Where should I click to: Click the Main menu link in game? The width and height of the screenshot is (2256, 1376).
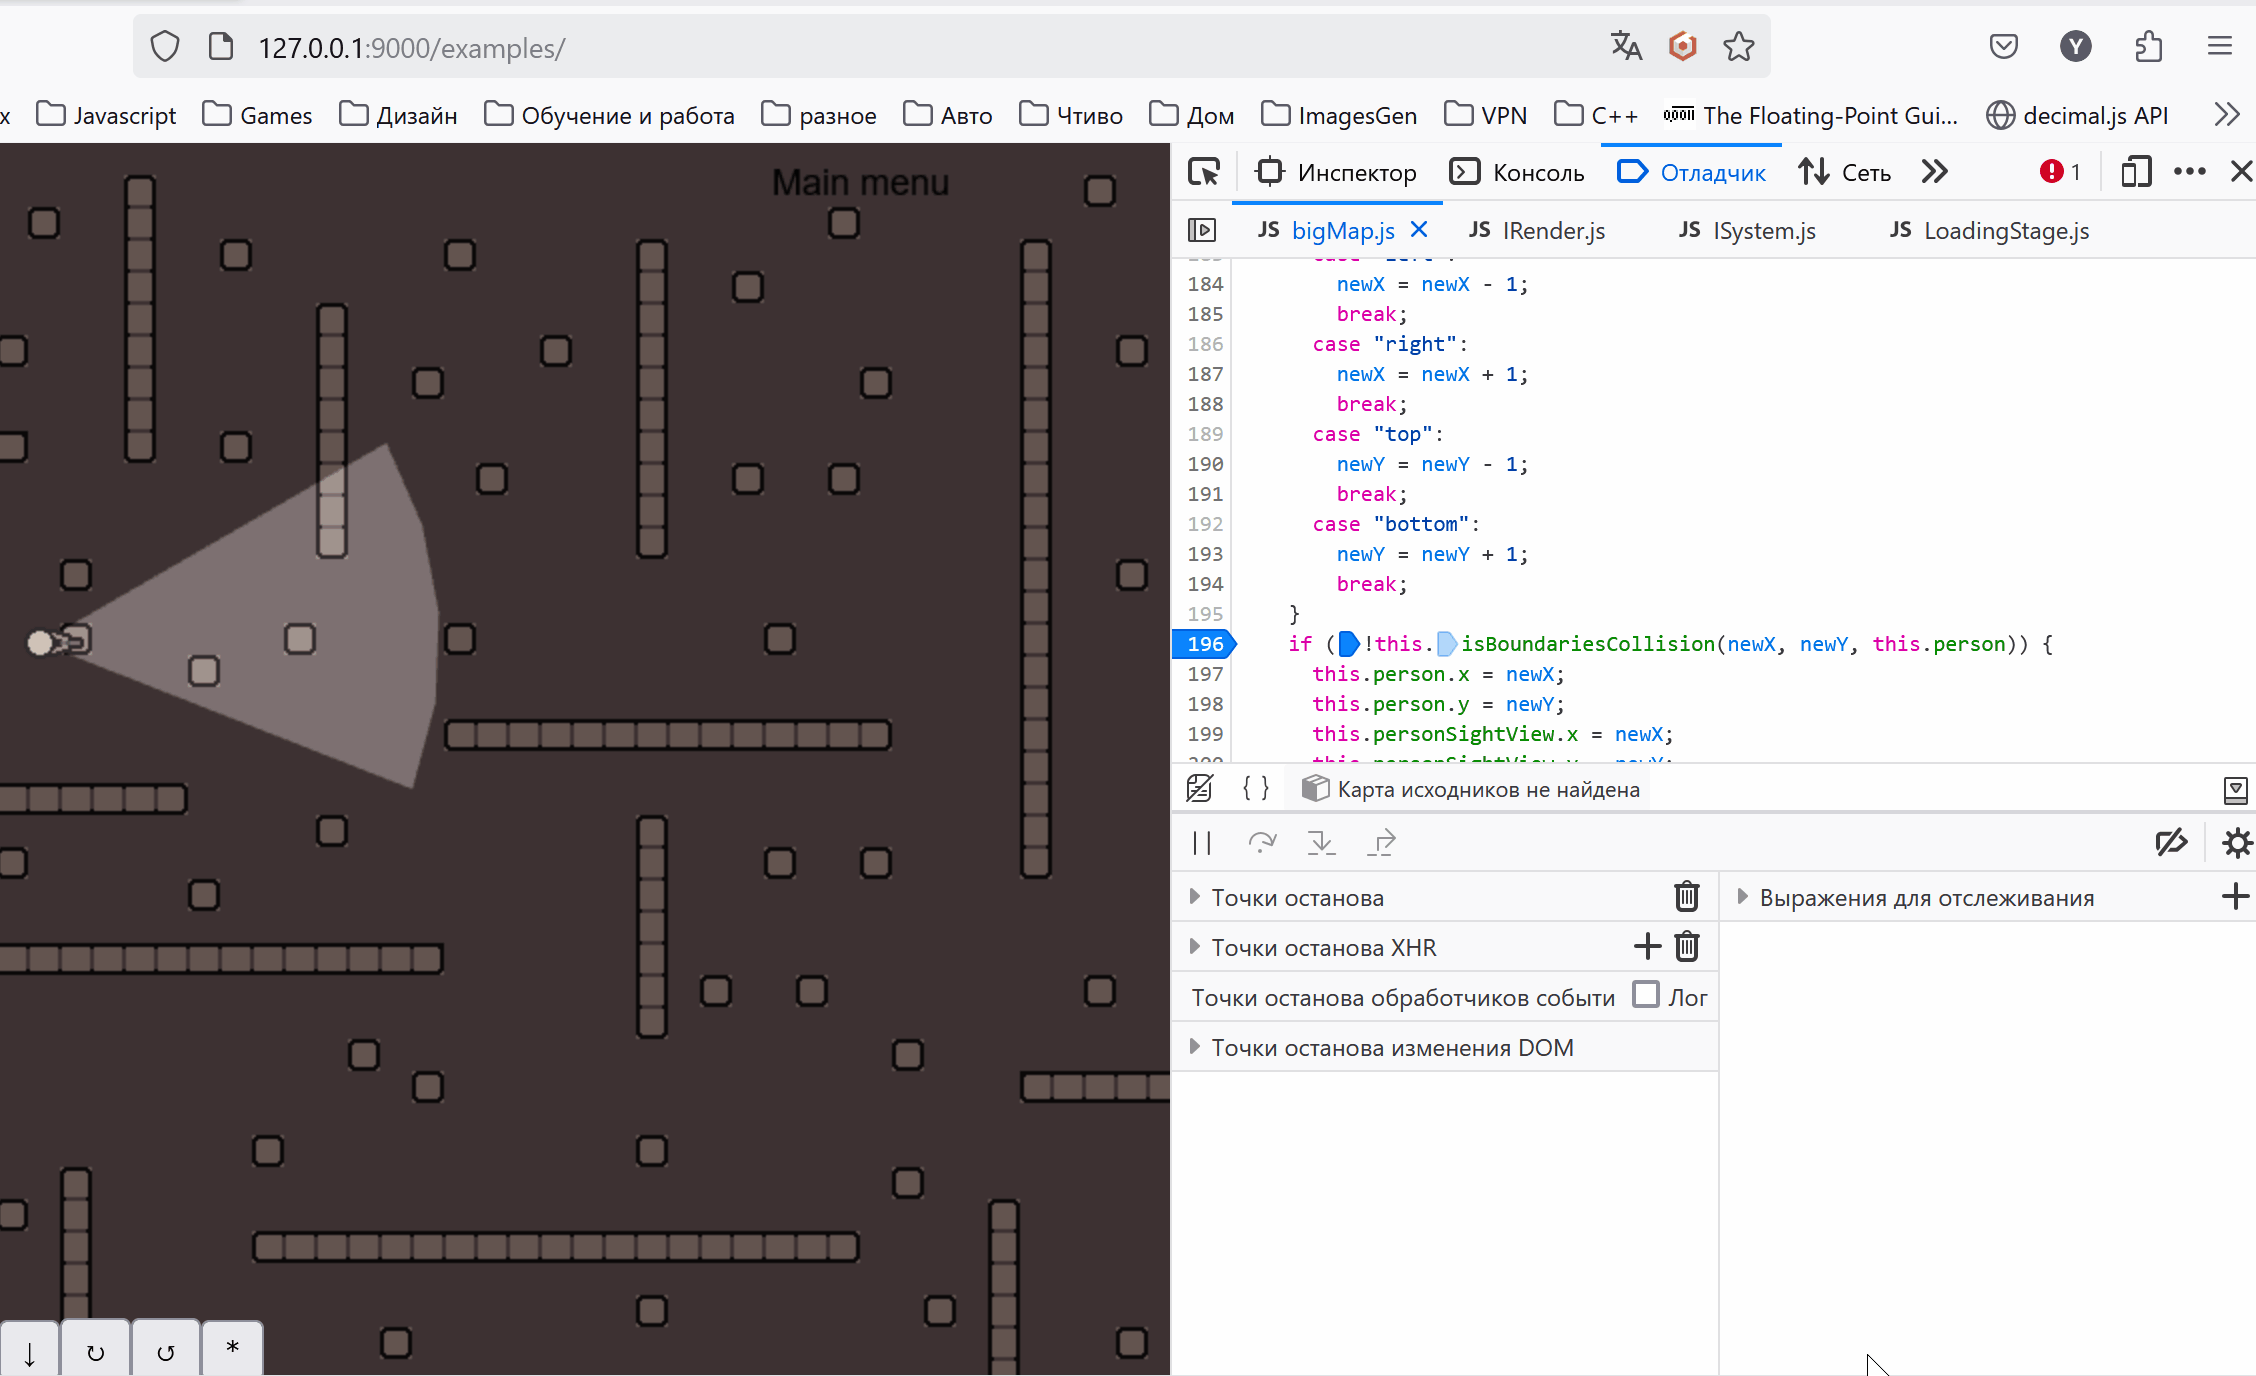860,183
